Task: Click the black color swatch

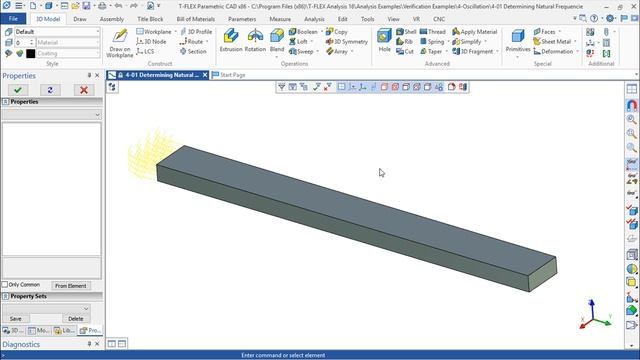Action: pos(31,53)
